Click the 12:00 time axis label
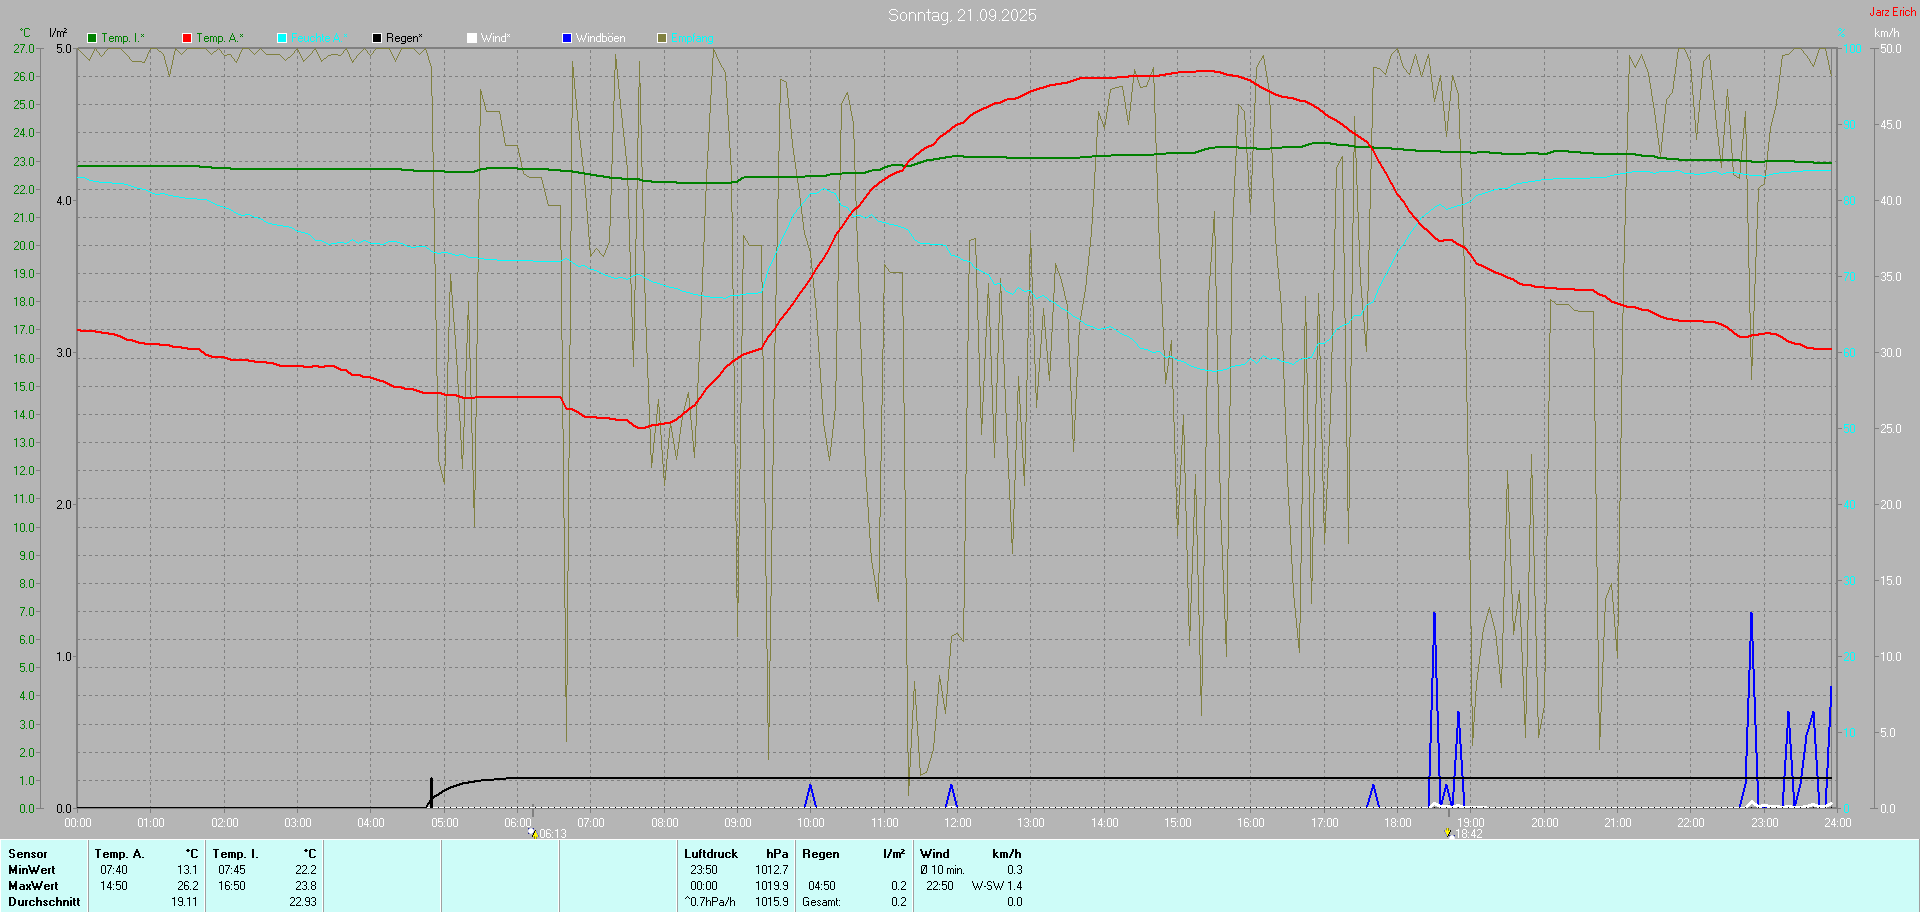This screenshot has height=912, width=1920. pos(958,823)
